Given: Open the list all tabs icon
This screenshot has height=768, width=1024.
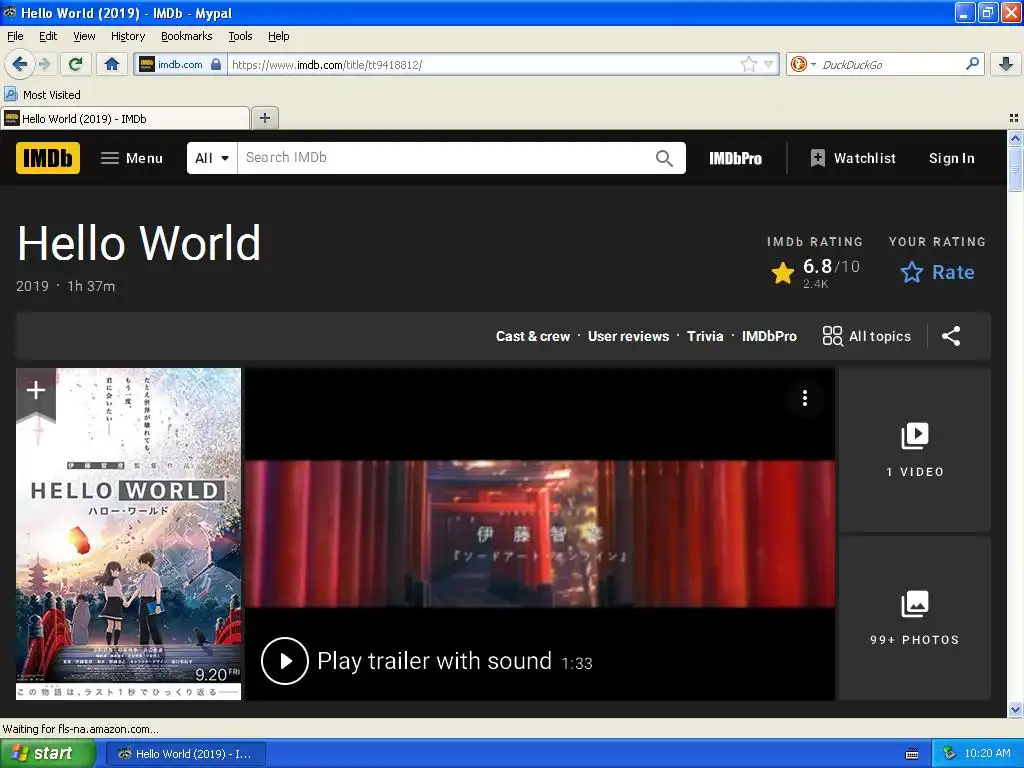Looking at the screenshot, I should click(x=1014, y=118).
